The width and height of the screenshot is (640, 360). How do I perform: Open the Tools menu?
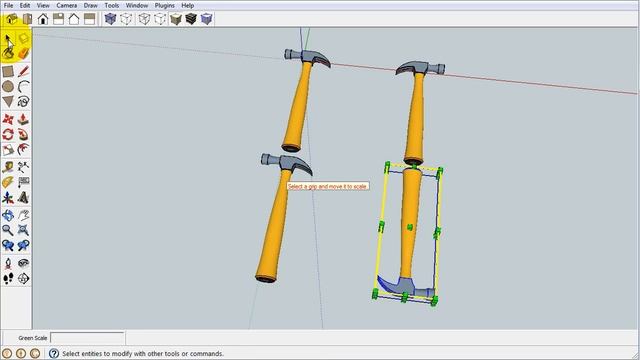click(111, 6)
